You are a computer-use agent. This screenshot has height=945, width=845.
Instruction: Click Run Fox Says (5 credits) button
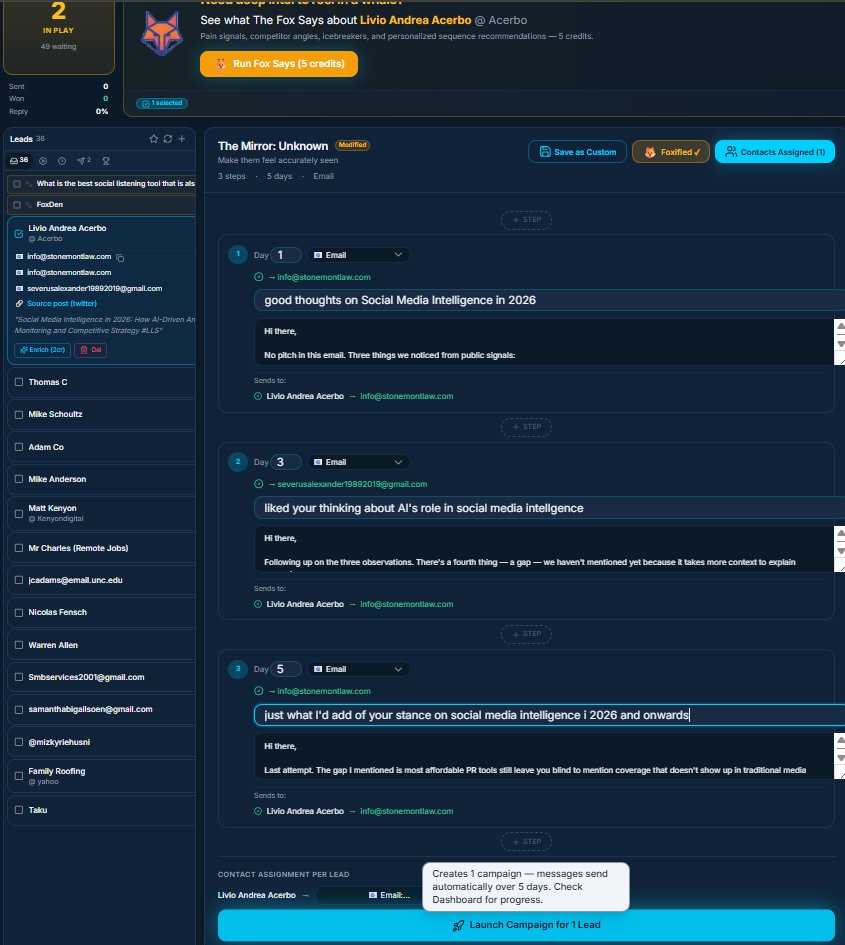pyautogui.click(x=278, y=64)
